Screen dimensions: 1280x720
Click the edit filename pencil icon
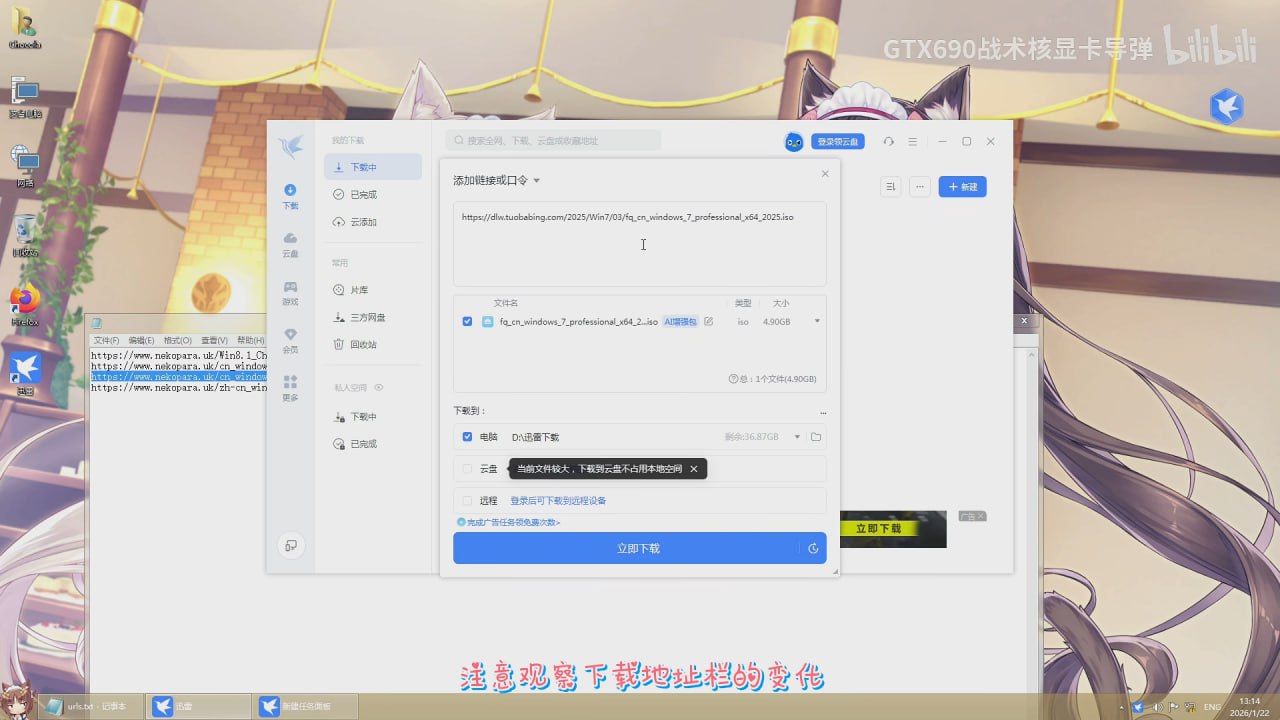pyautogui.click(x=709, y=322)
